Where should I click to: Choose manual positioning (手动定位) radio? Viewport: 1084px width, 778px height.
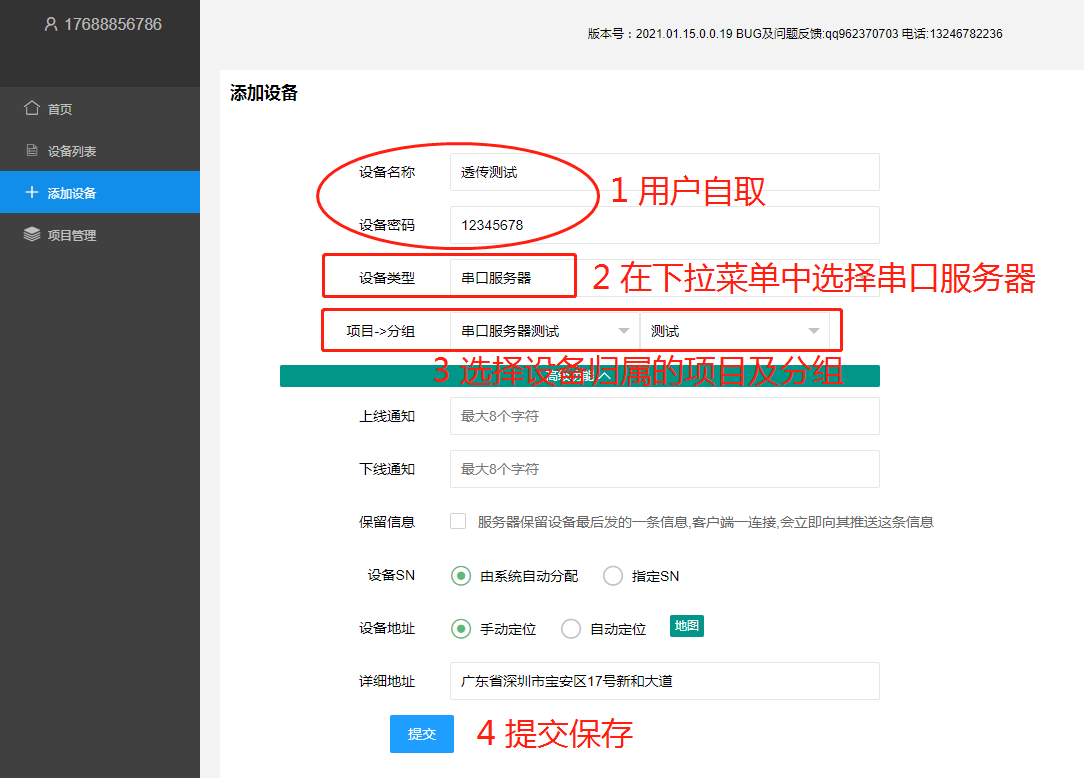461,629
